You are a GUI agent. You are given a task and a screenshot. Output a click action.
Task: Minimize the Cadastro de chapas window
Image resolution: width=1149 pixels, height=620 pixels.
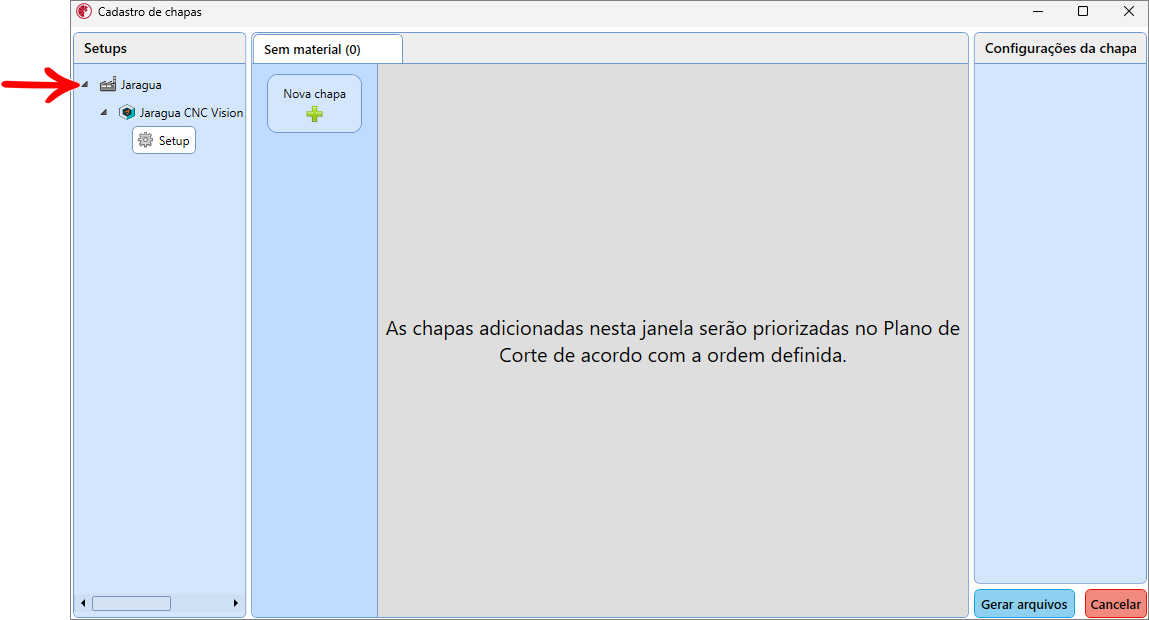(1037, 12)
